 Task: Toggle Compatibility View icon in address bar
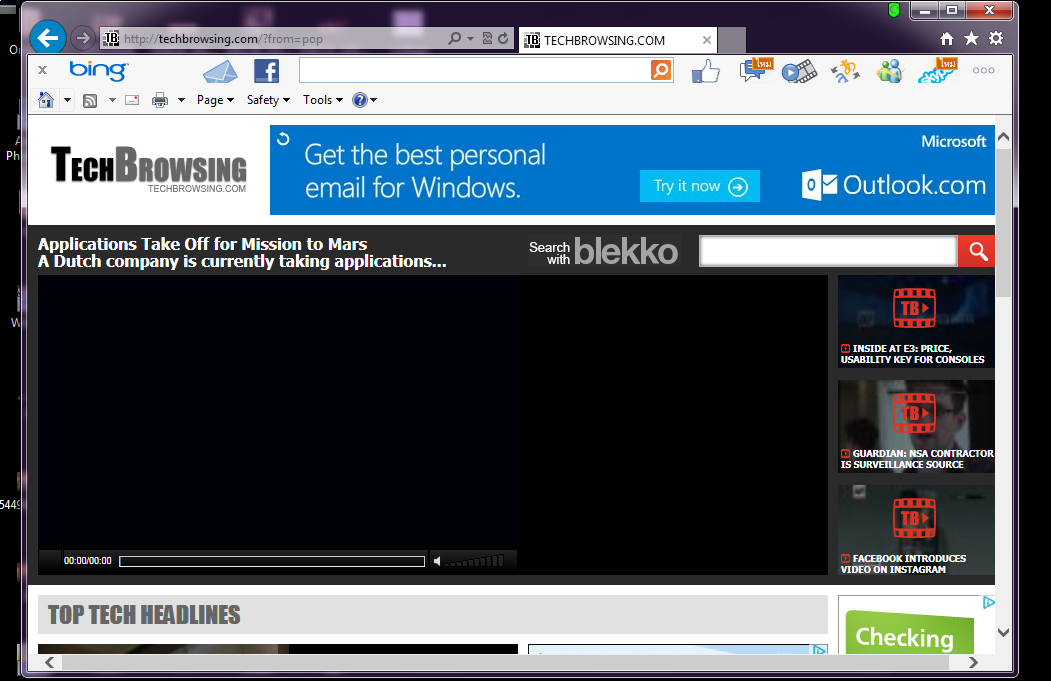pos(487,38)
